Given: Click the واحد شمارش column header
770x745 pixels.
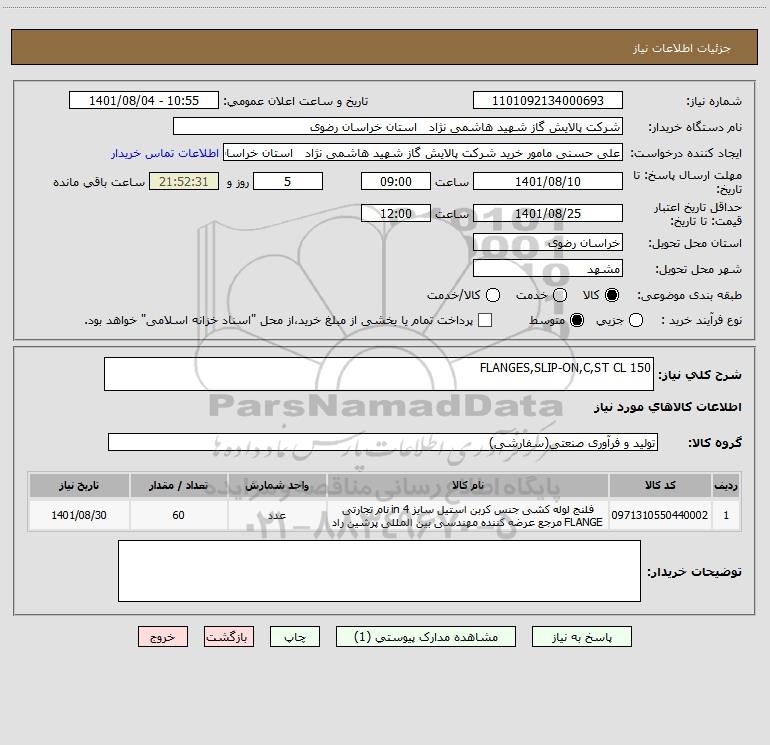Looking at the screenshot, I should [x=277, y=485].
